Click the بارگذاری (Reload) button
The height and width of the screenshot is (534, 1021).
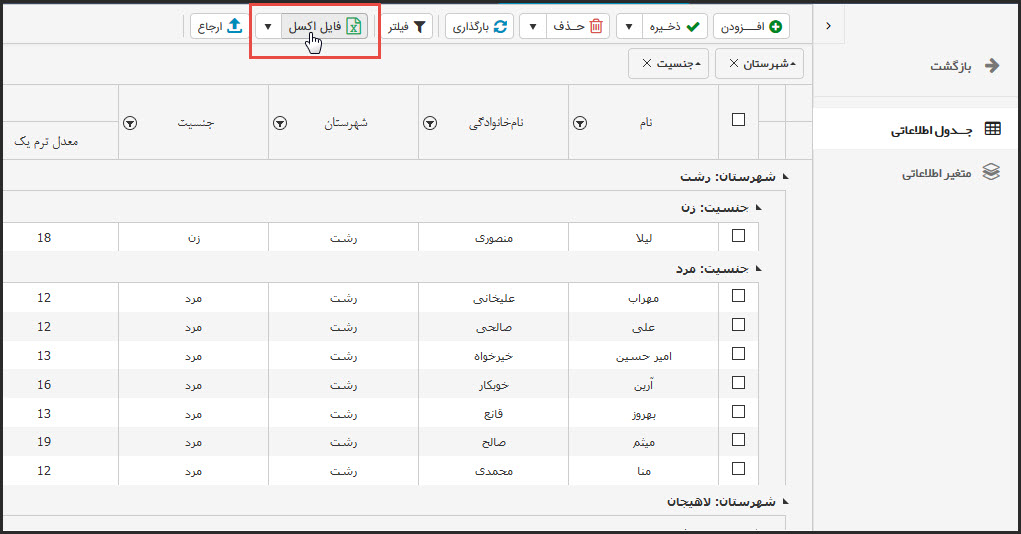(x=480, y=27)
